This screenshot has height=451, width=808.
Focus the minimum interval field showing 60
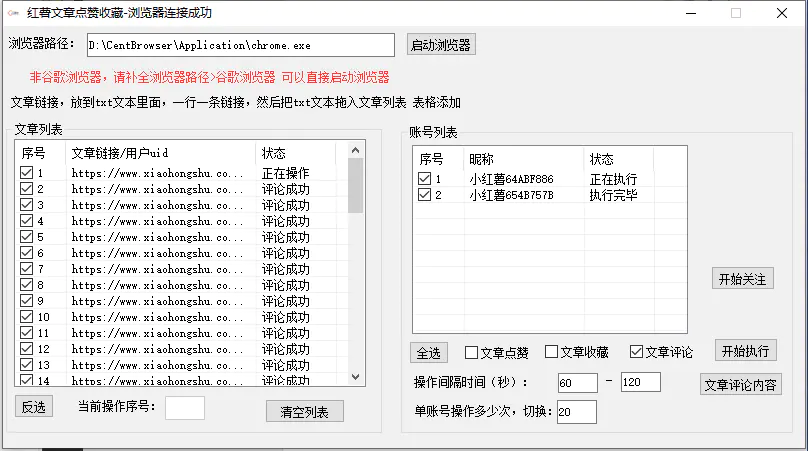click(577, 382)
